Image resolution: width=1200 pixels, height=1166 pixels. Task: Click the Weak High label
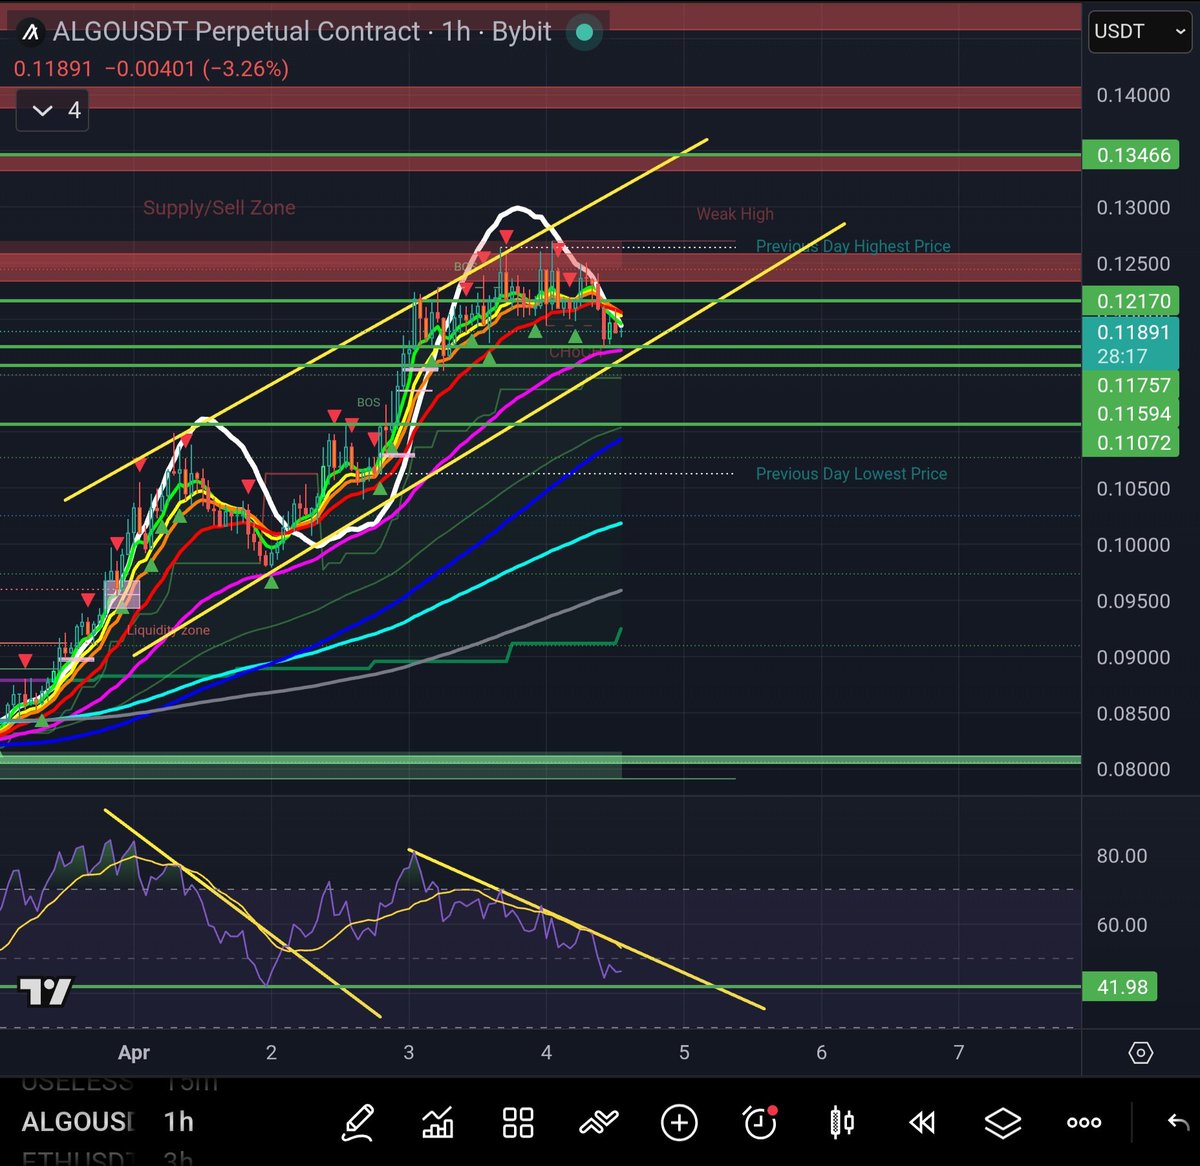(735, 214)
